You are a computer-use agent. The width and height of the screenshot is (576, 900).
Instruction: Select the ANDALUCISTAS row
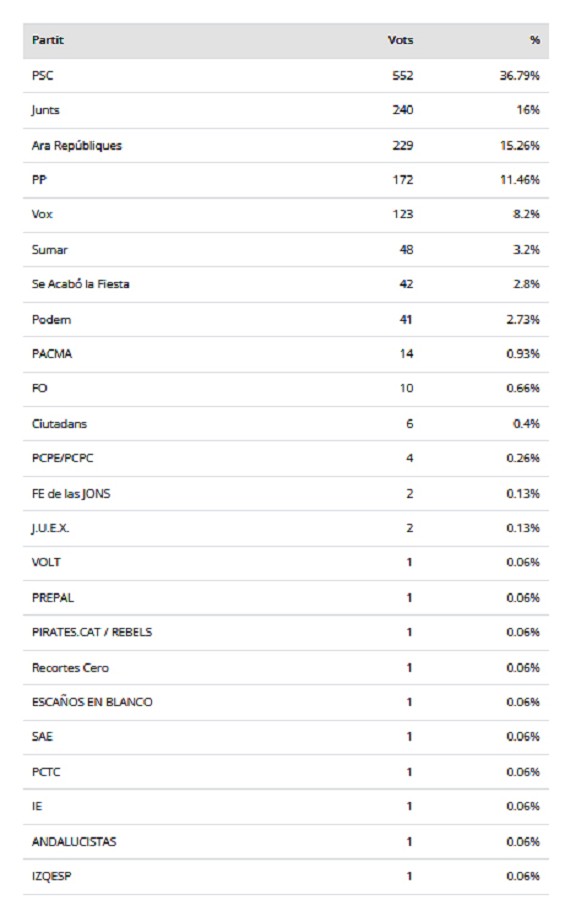coord(286,842)
